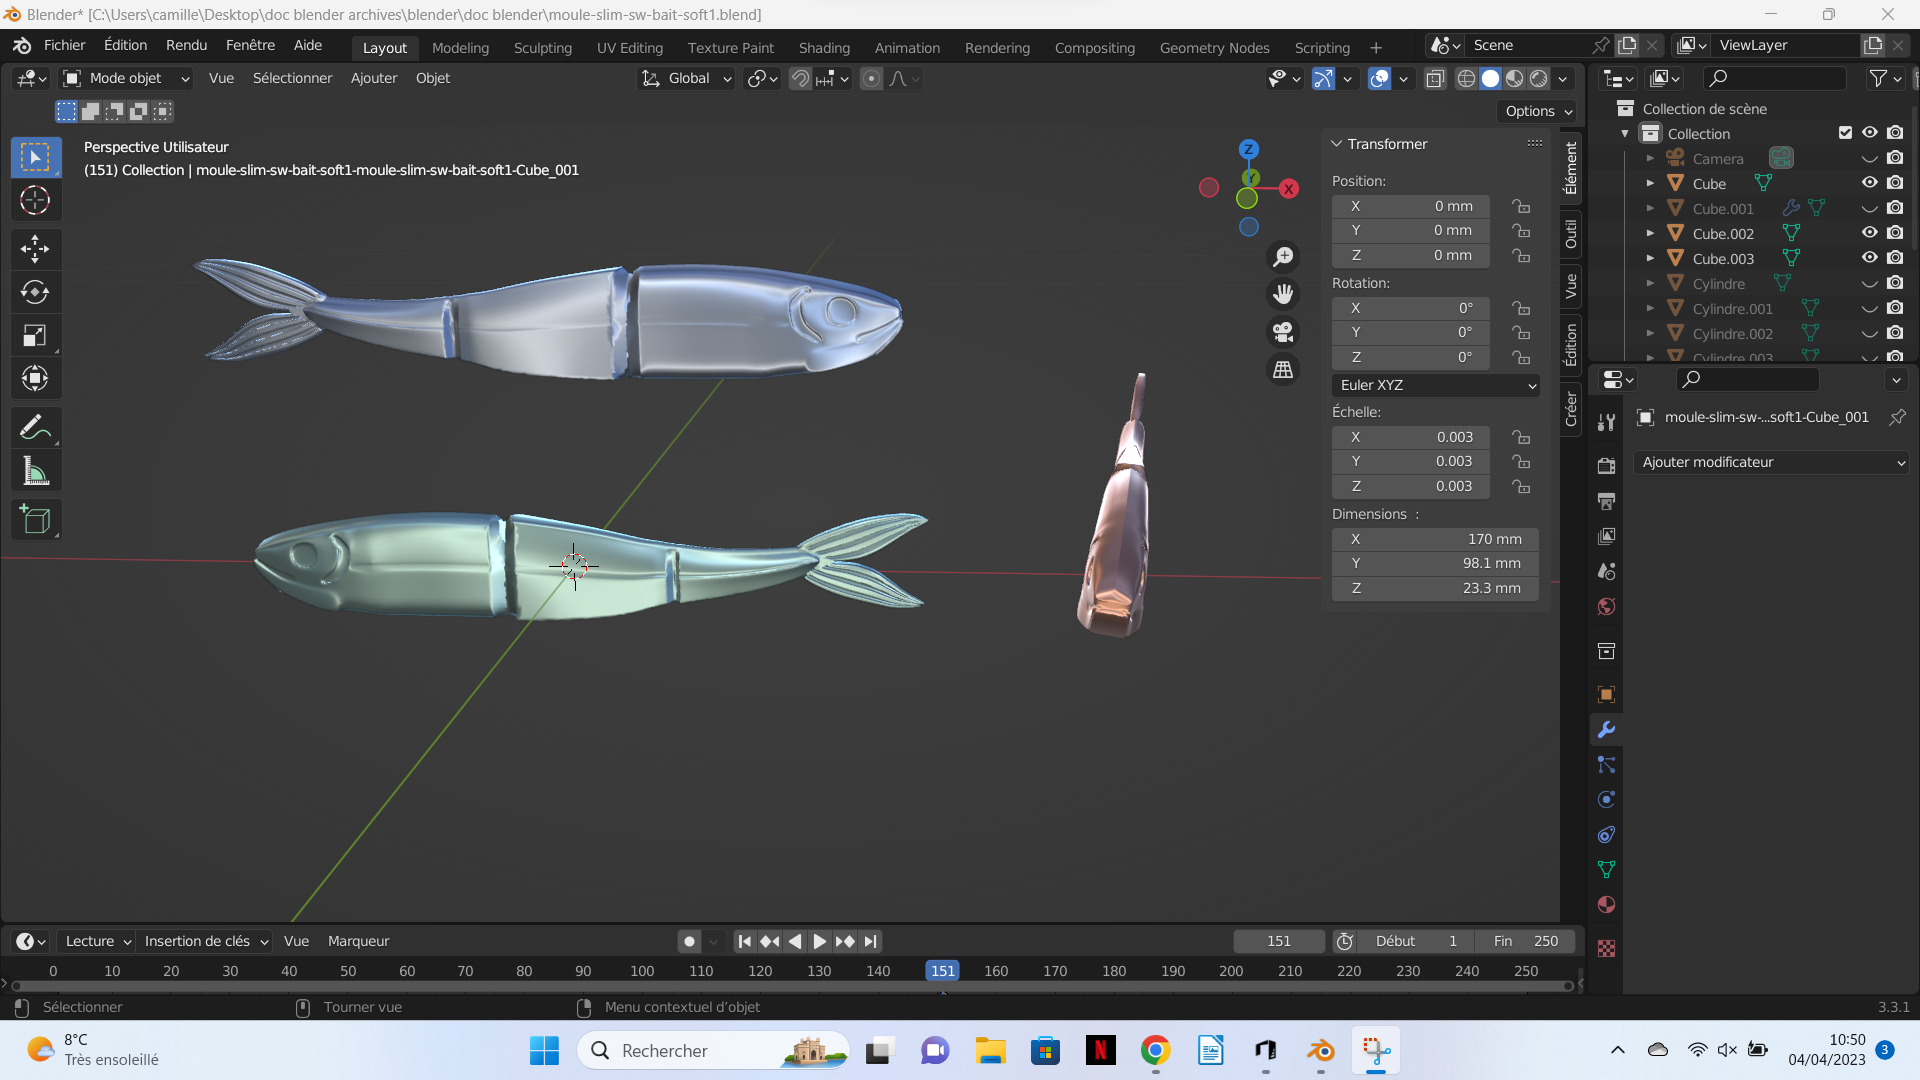Pick the Scale tool
The image size is (1920, 1080).
pyautogui.click(x=35, y=335)
